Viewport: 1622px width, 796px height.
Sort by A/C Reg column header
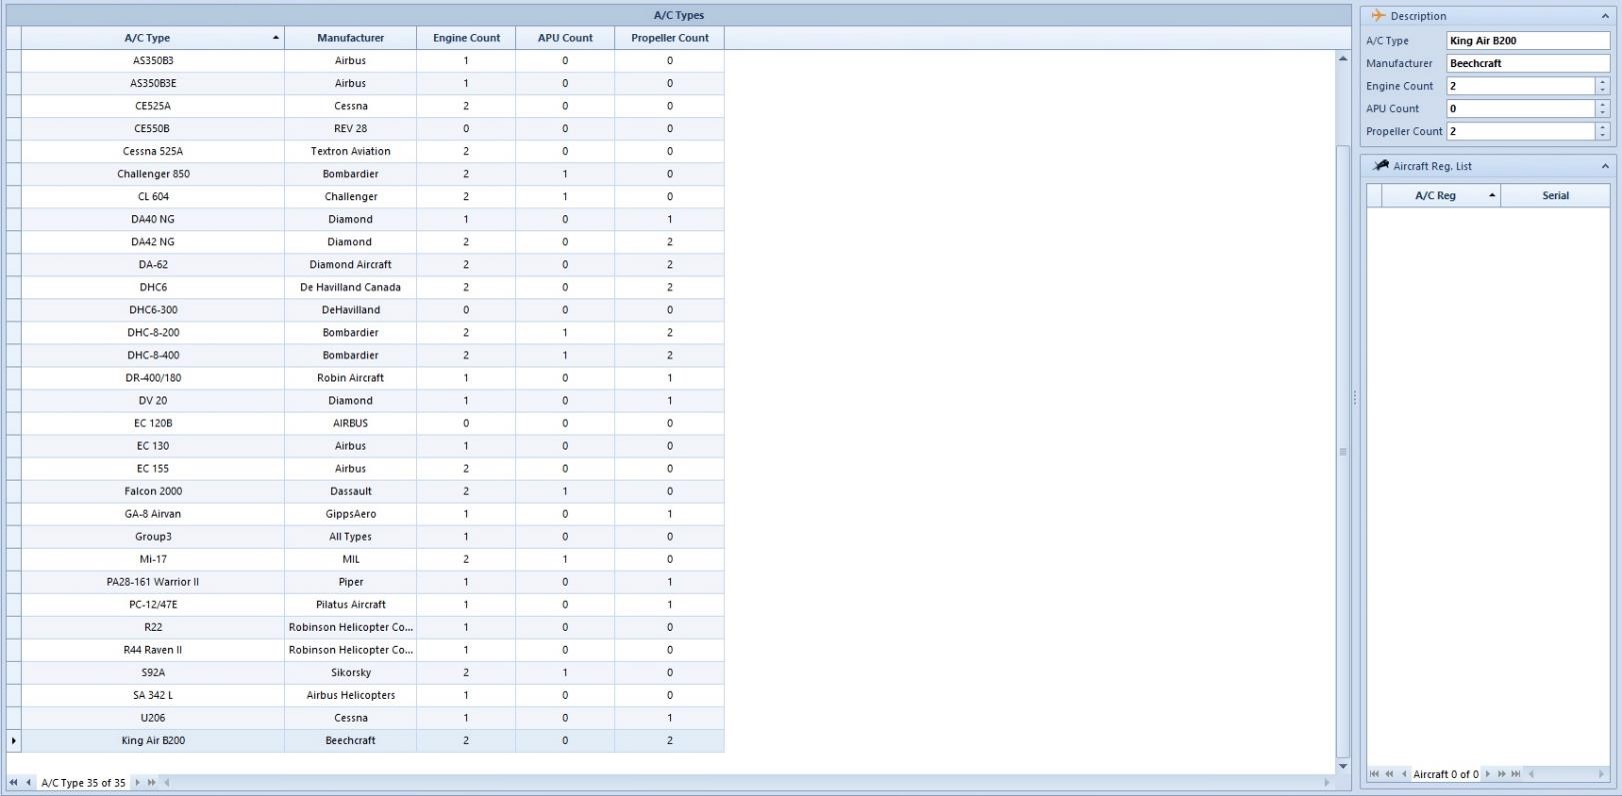[x=1441, y=196]
